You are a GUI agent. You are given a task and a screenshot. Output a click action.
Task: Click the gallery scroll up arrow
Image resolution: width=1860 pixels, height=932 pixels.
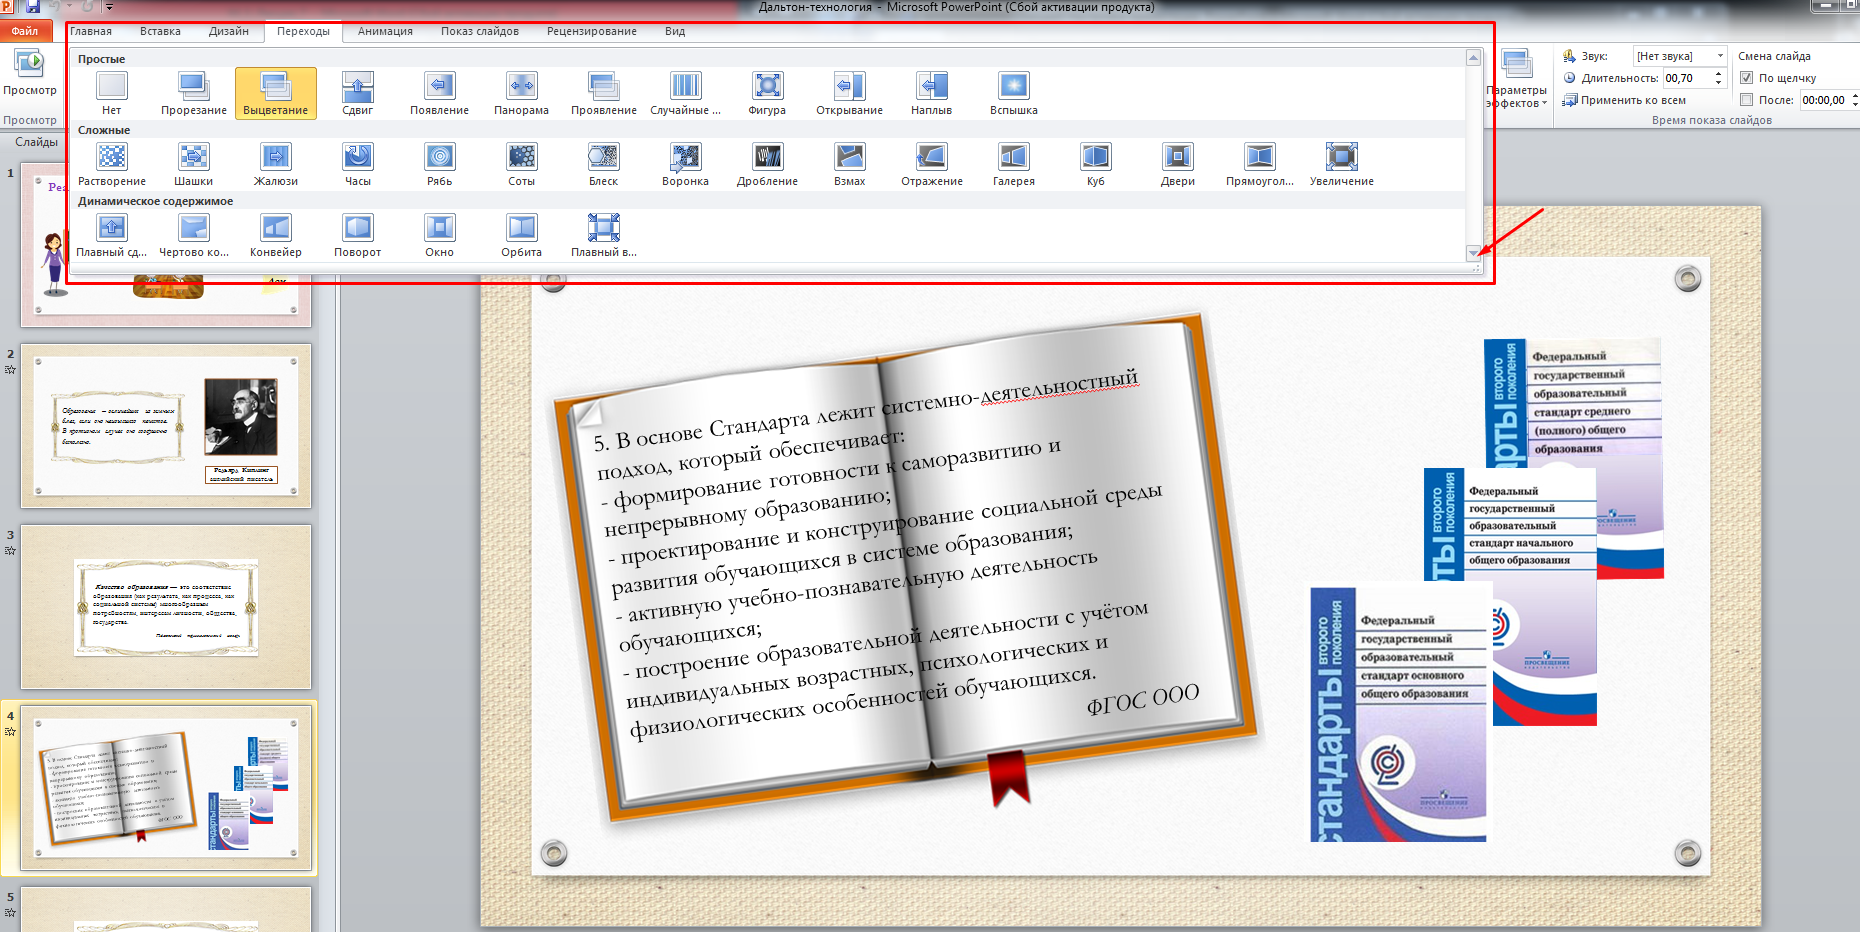1473,57
